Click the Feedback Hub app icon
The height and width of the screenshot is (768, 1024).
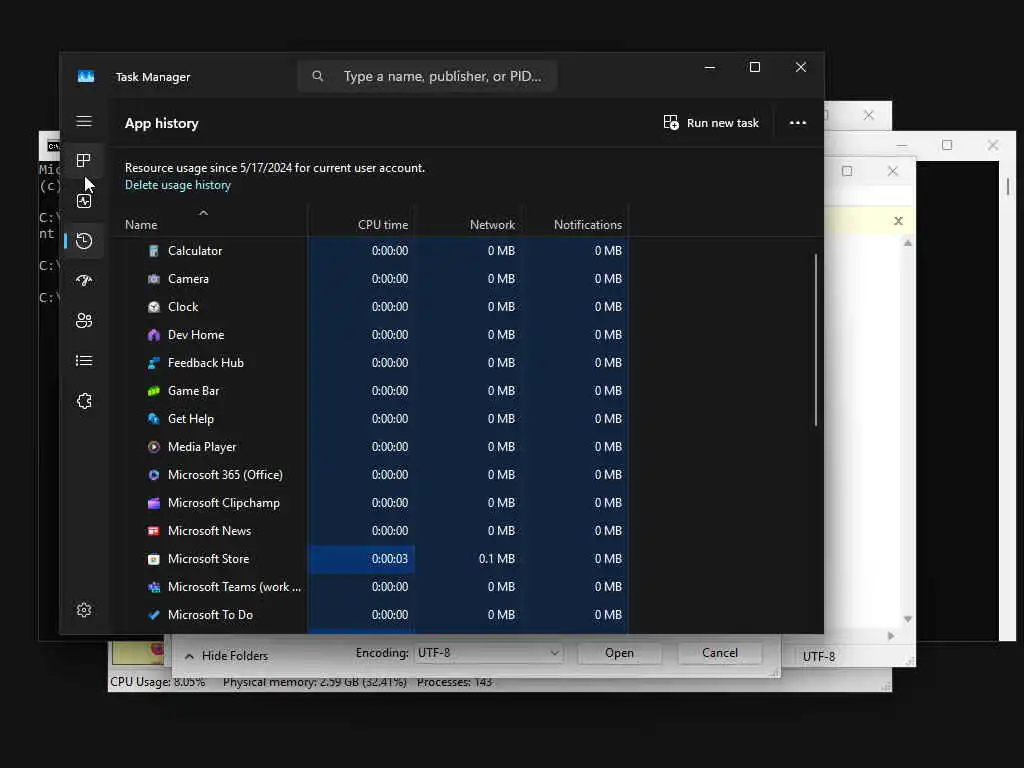pos(153,363)
